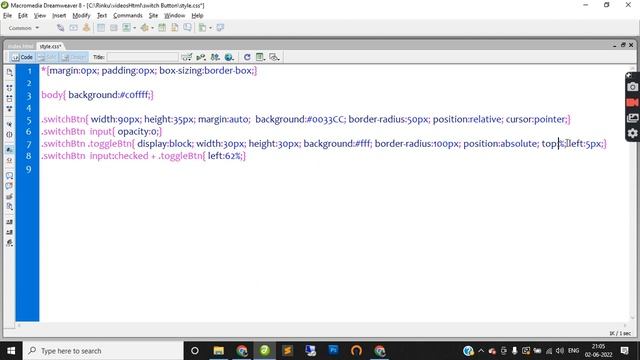Switch to the style.css tab

pyautogui.click(x=50, y=46)
